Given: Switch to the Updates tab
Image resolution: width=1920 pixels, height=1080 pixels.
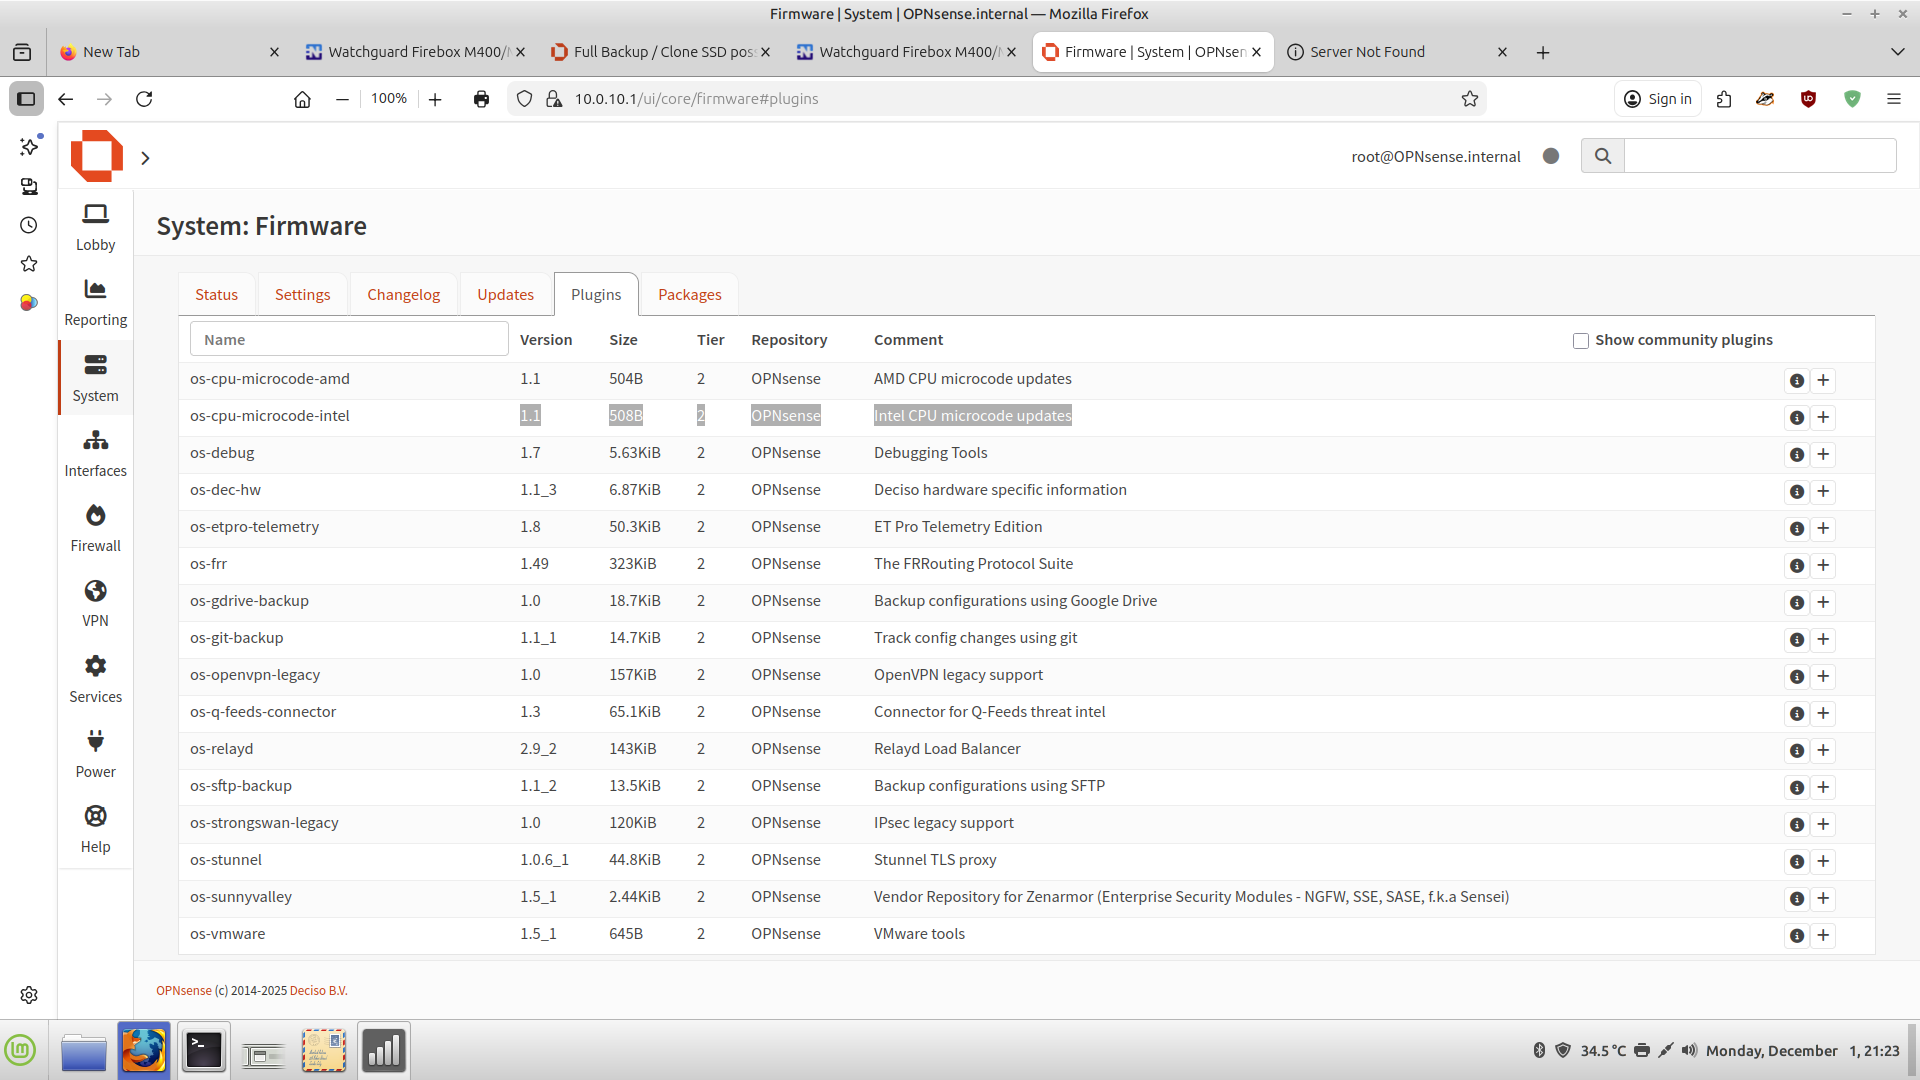Looking at the screenshot, I should click(x=504, y=294).
